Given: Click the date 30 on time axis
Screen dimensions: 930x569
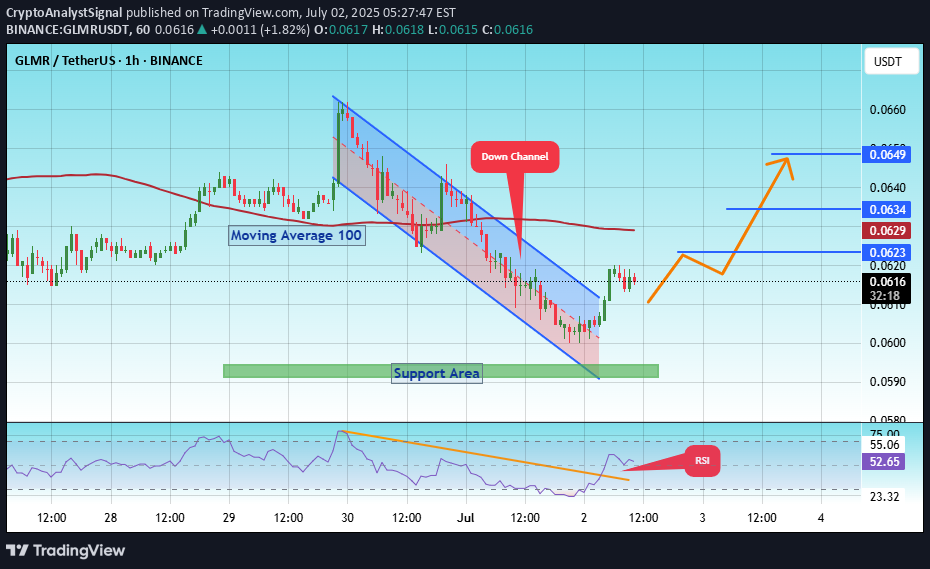Looking at the screenshot, I should (348, 517).
